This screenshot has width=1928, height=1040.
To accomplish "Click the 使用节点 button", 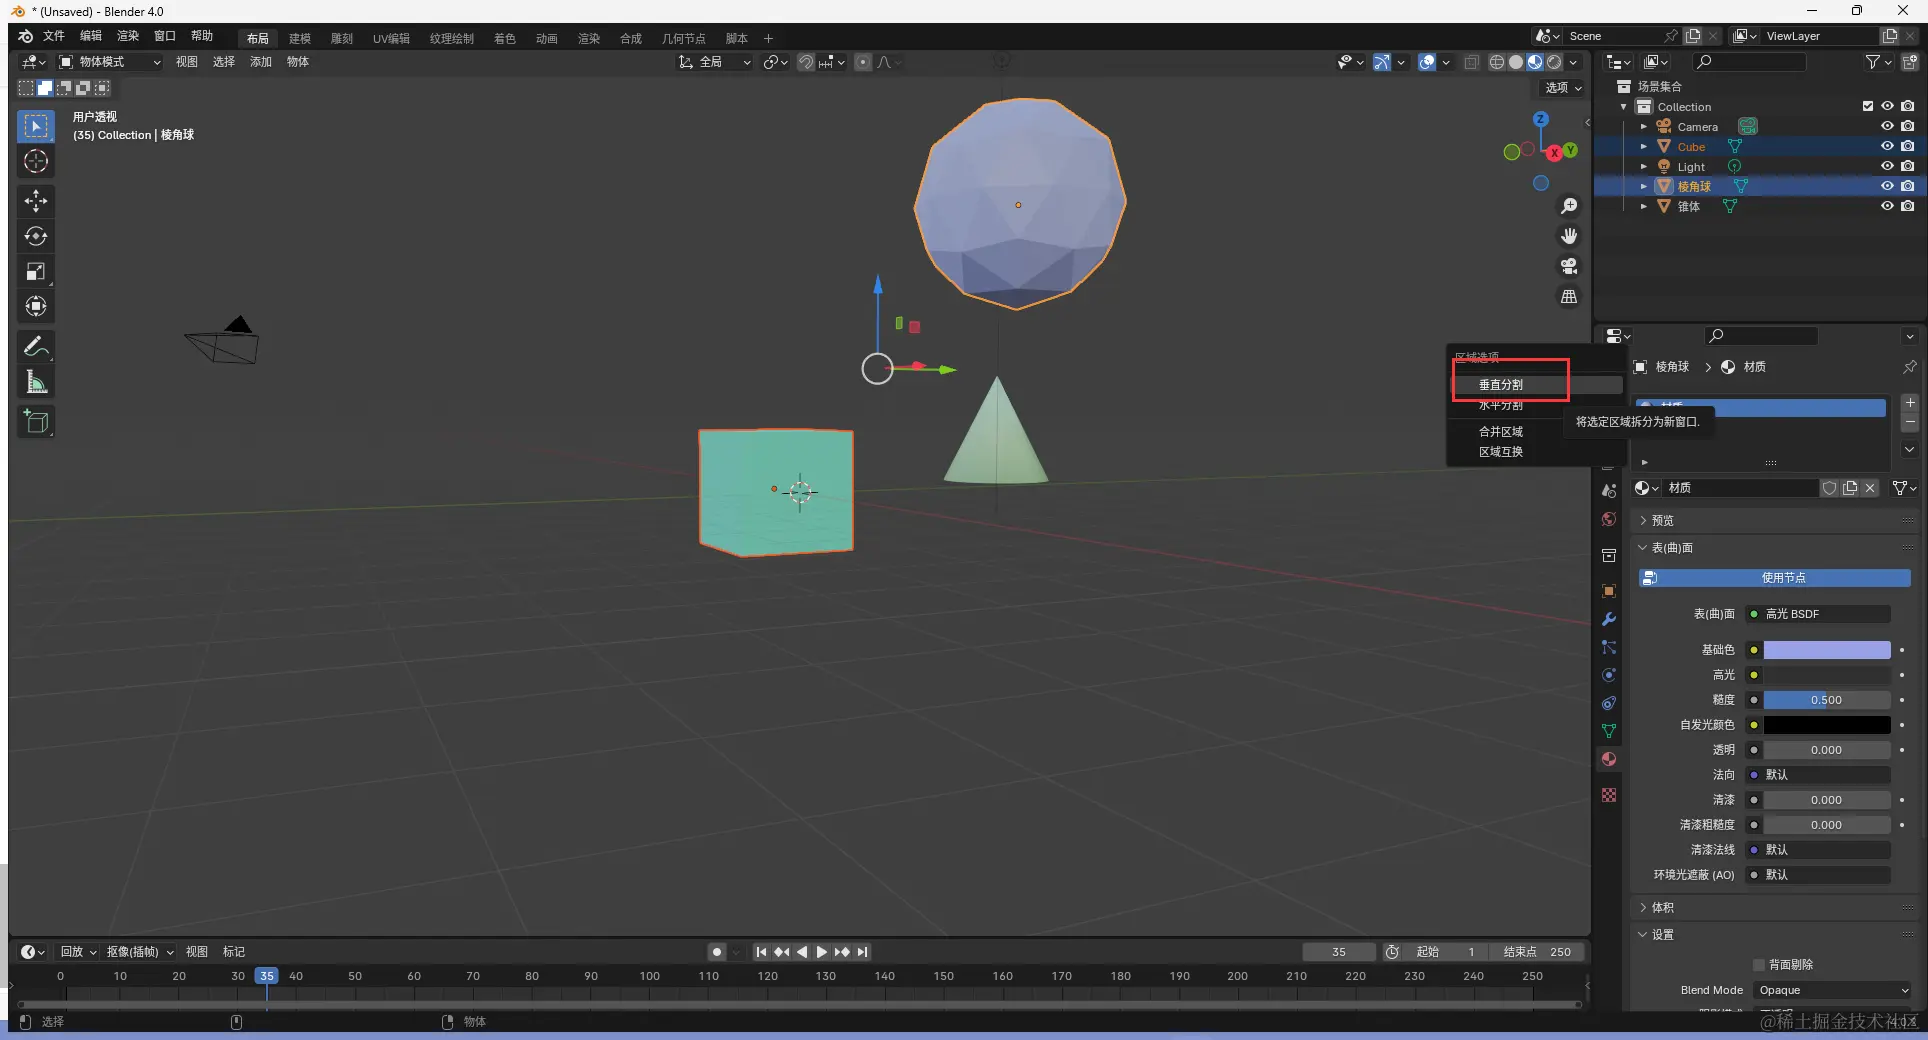I will click(1775, 578).
